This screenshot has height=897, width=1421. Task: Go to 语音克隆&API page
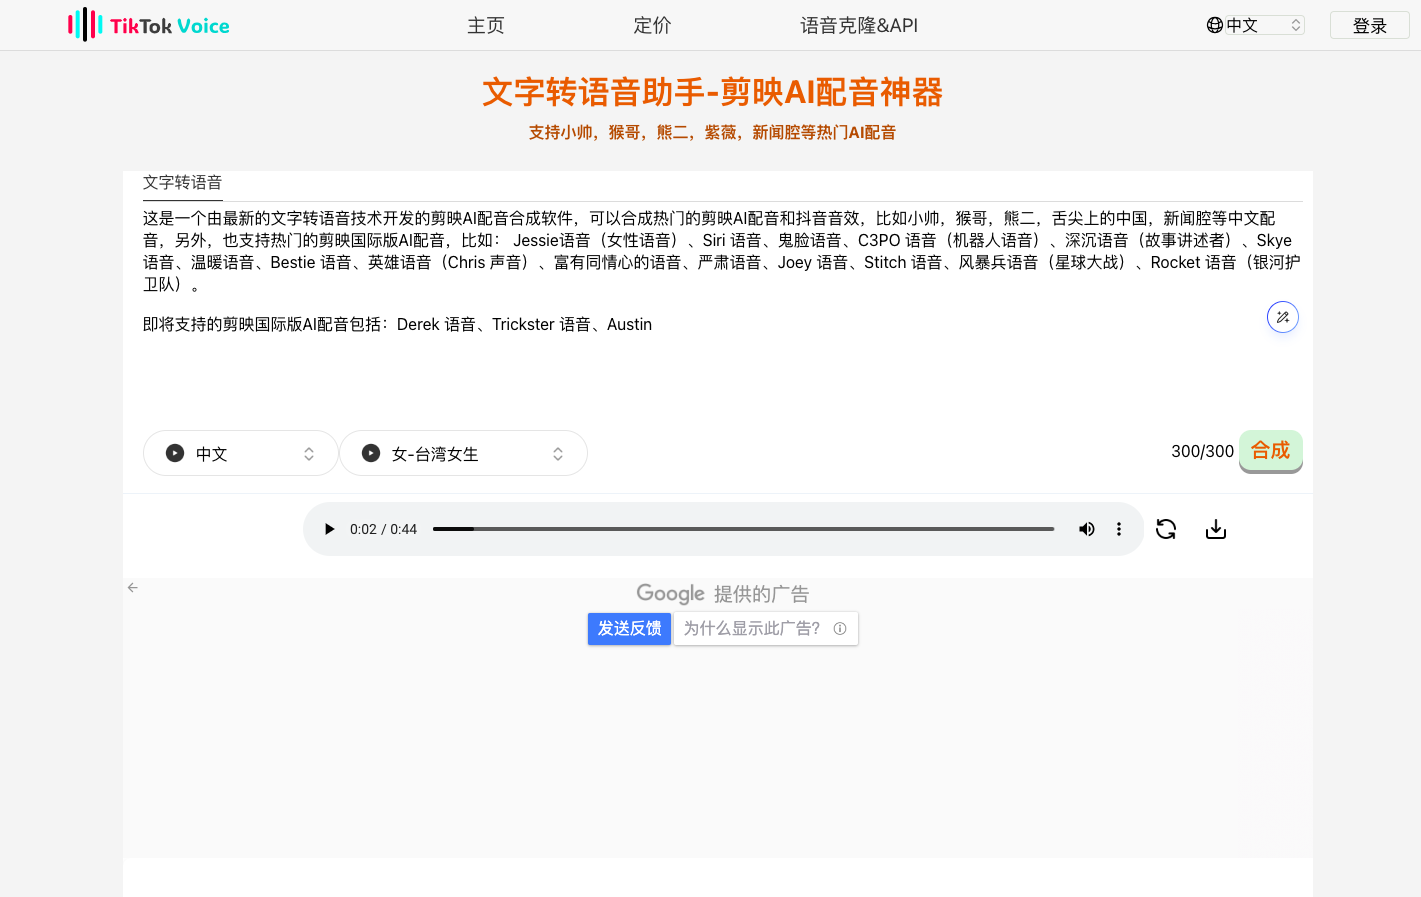[859, 25]
